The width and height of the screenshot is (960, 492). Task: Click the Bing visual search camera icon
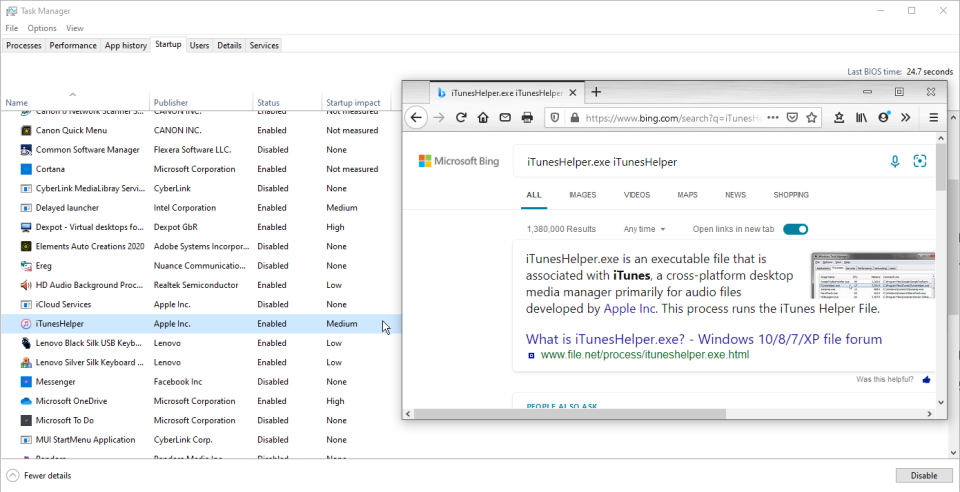click(x=920, y=162)
